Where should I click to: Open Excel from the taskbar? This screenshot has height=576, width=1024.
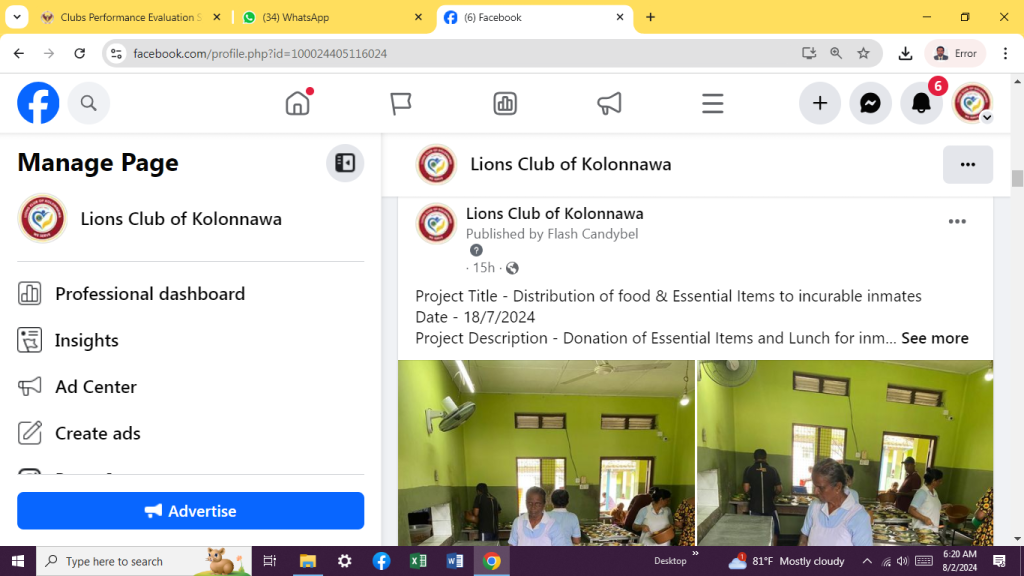click(x=418, y=561)
